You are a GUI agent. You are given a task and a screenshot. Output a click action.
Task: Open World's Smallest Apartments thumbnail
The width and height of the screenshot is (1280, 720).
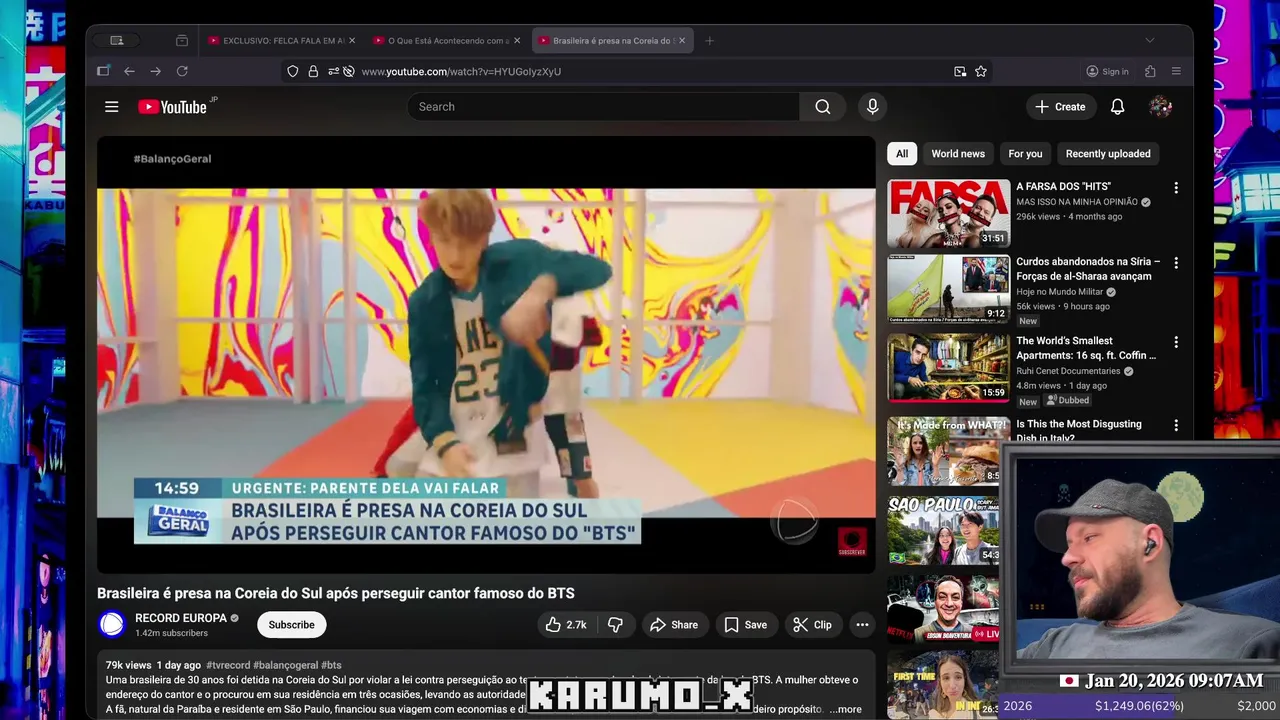tap(948, 368)
